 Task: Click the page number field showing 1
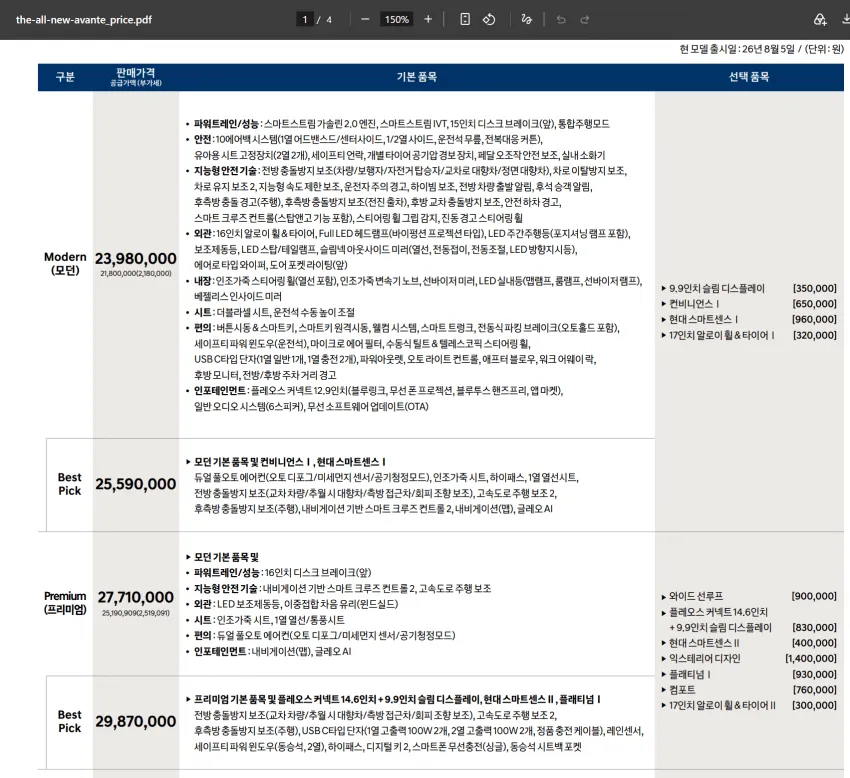(x=305, y=20)
